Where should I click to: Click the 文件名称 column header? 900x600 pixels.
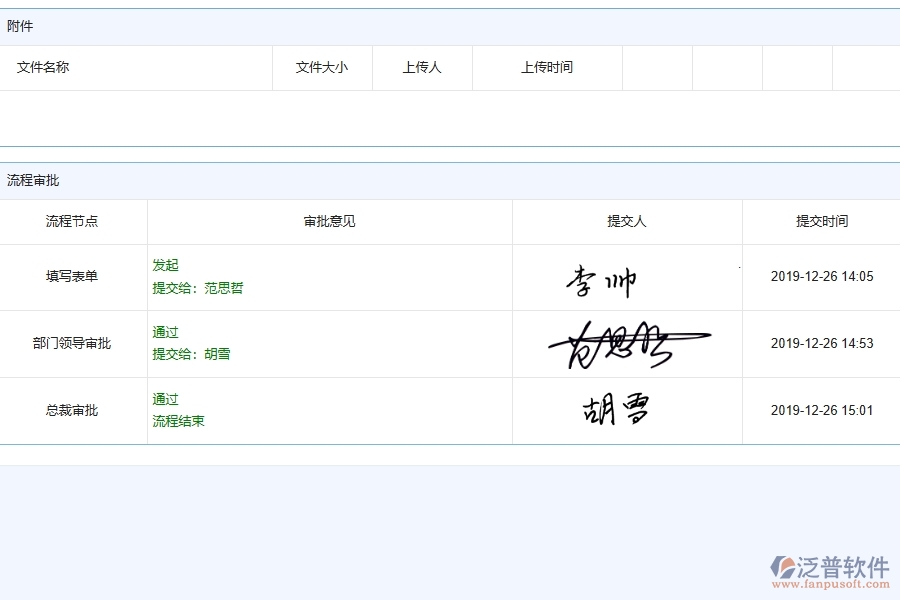pyautogui.click(x=41, y=67)
